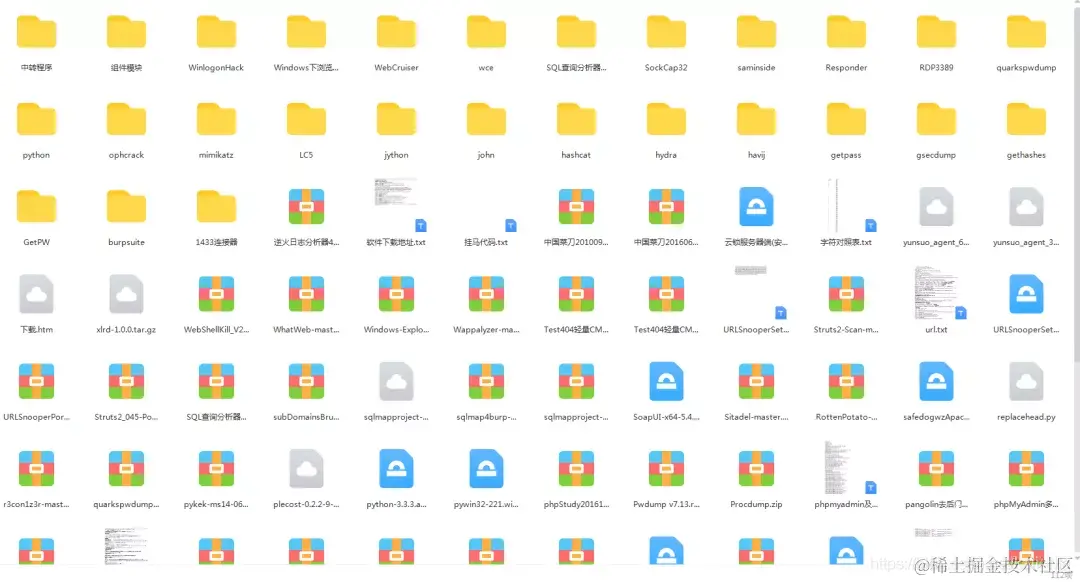Select the safedogwzApache installer
The image size is (1080, 582).
(x=936, y=382)
